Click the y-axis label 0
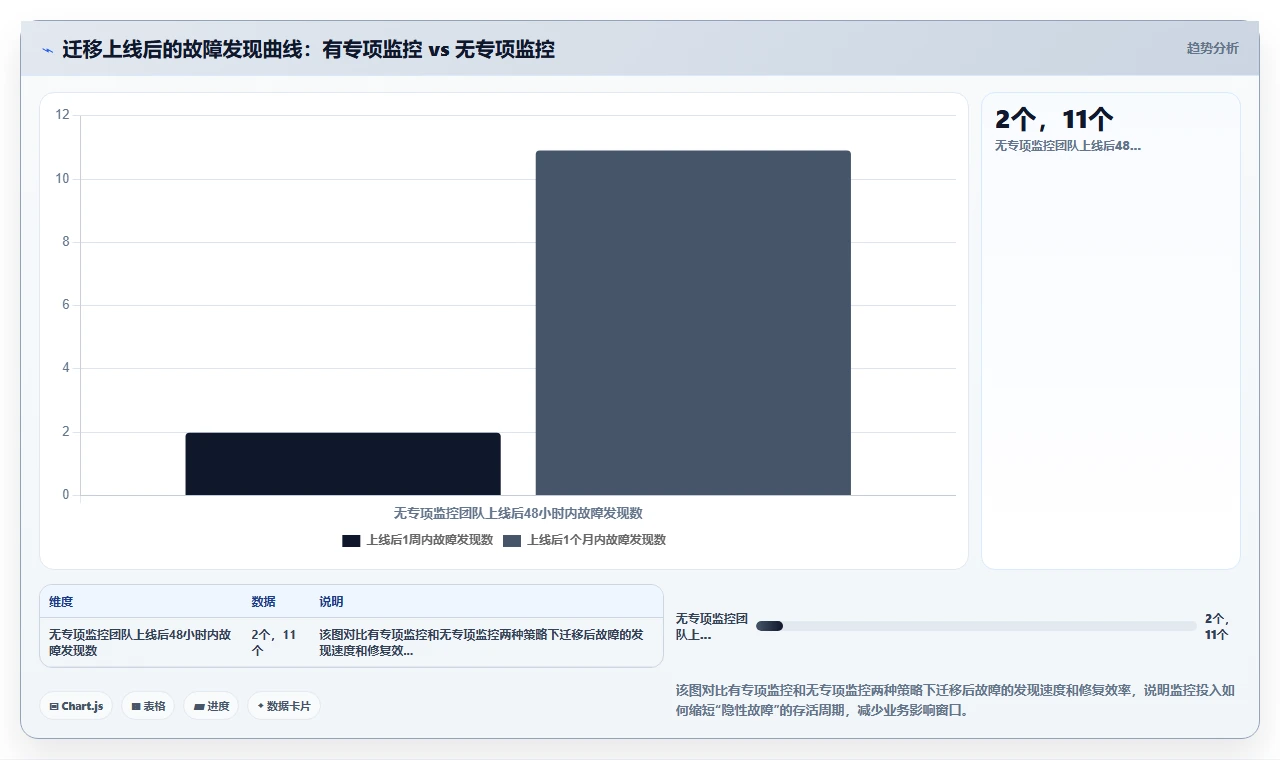This screenshot has width=1280, height=760. pyautogui.click(x=66, y=495)
